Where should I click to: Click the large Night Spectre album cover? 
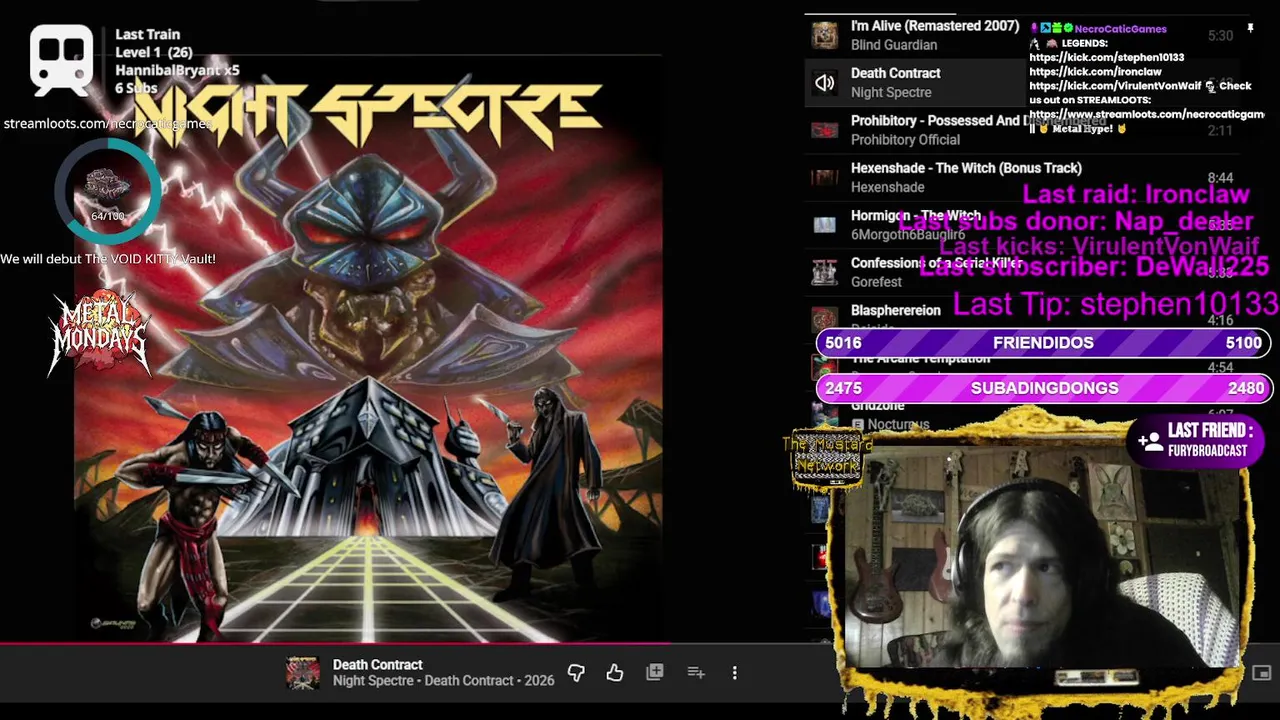(368, 350)
